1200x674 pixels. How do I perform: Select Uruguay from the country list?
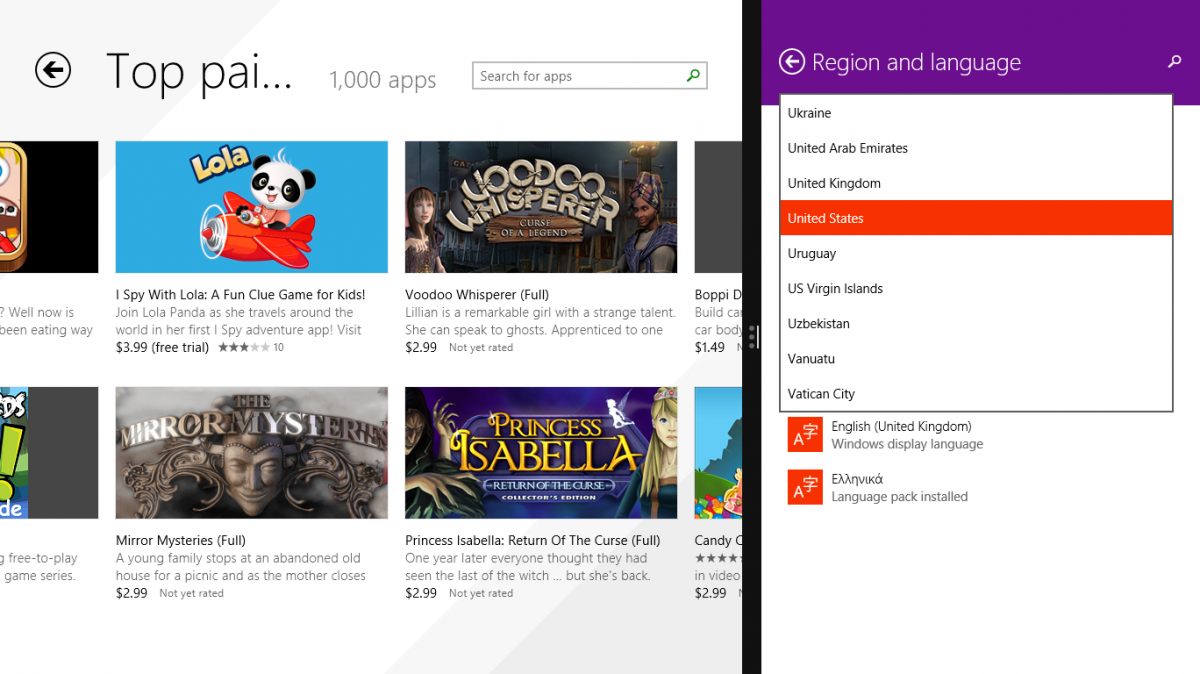coord(976,253)
